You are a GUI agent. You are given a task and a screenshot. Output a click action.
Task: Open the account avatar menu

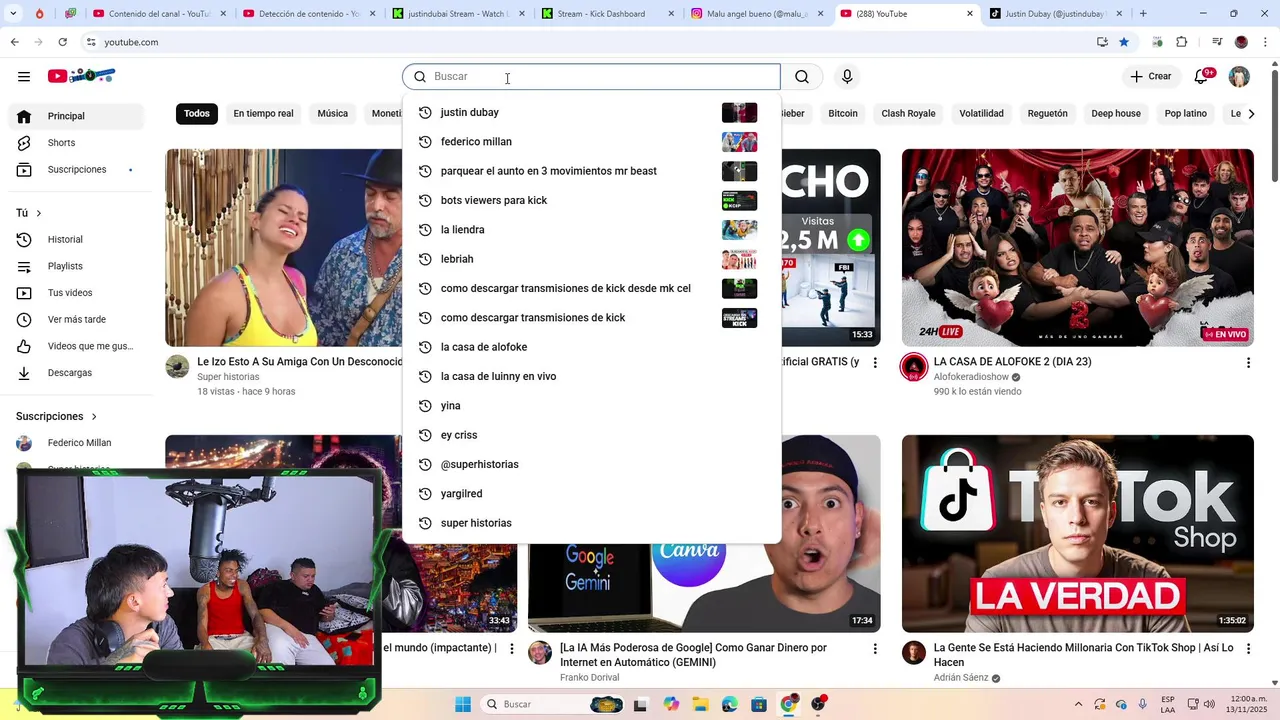1239,77
